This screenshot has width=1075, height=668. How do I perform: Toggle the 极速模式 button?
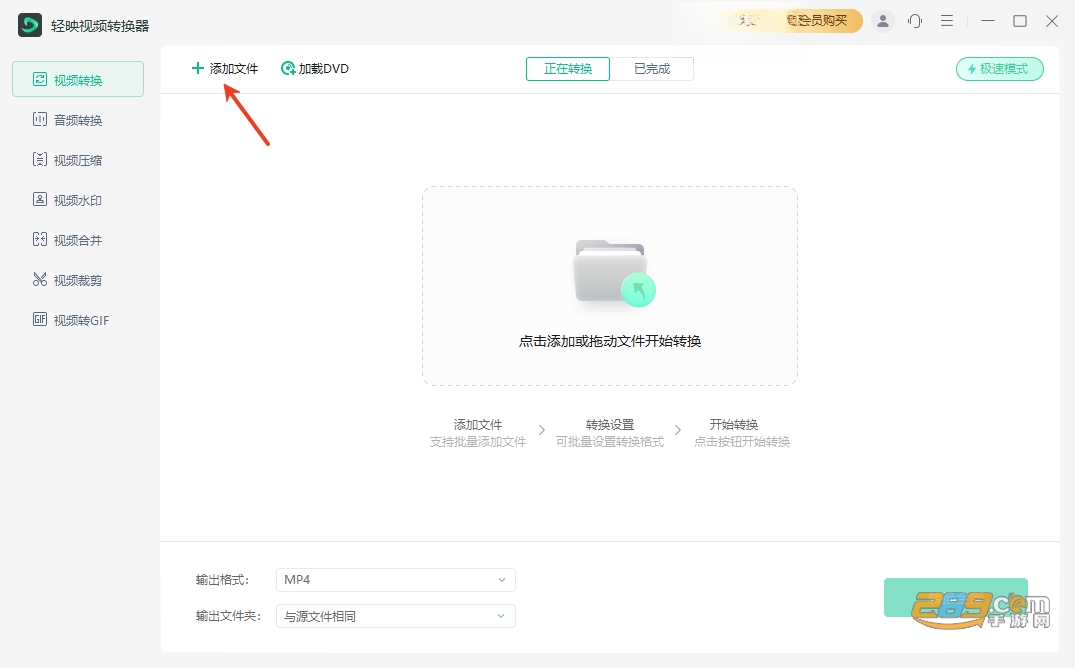point(1000,69)
